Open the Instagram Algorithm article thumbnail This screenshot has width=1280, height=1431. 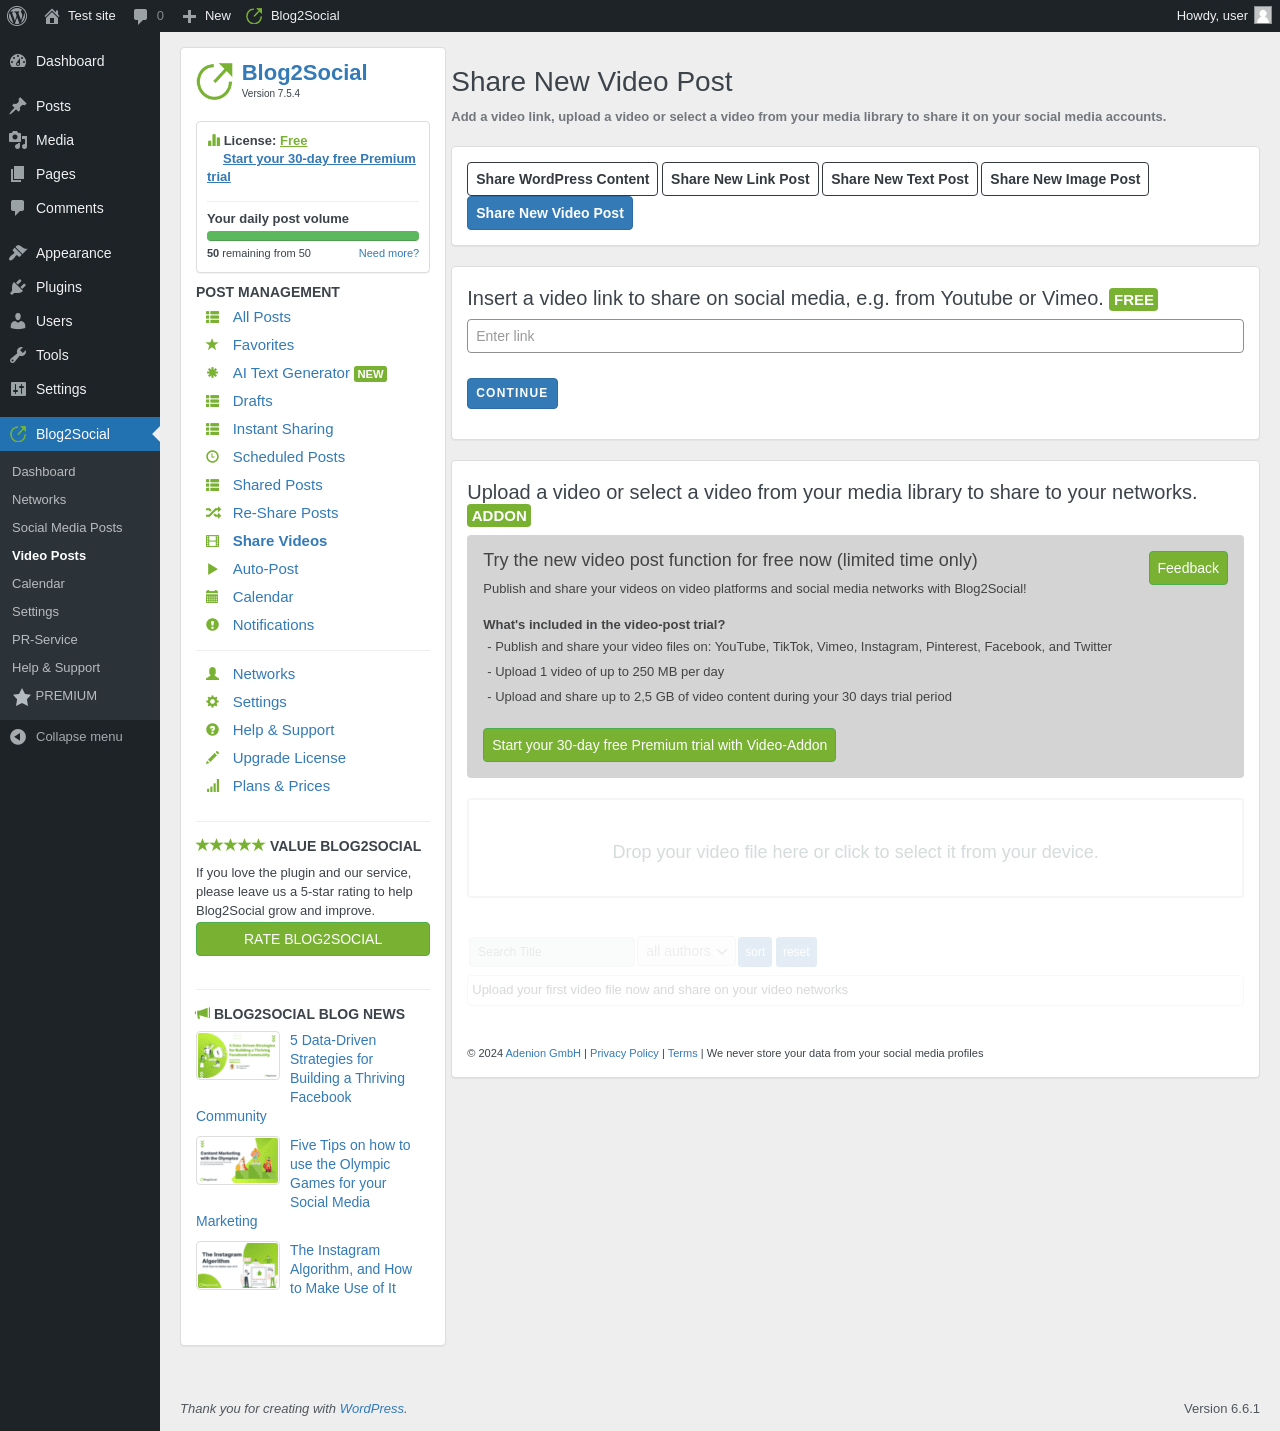pyautogui.click(x=238, y=1266)
